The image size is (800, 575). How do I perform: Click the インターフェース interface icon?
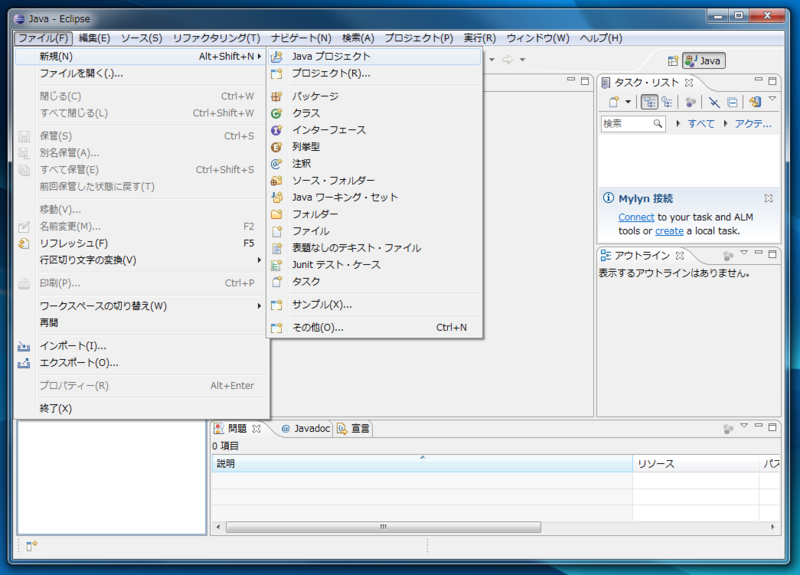(277, 130)
